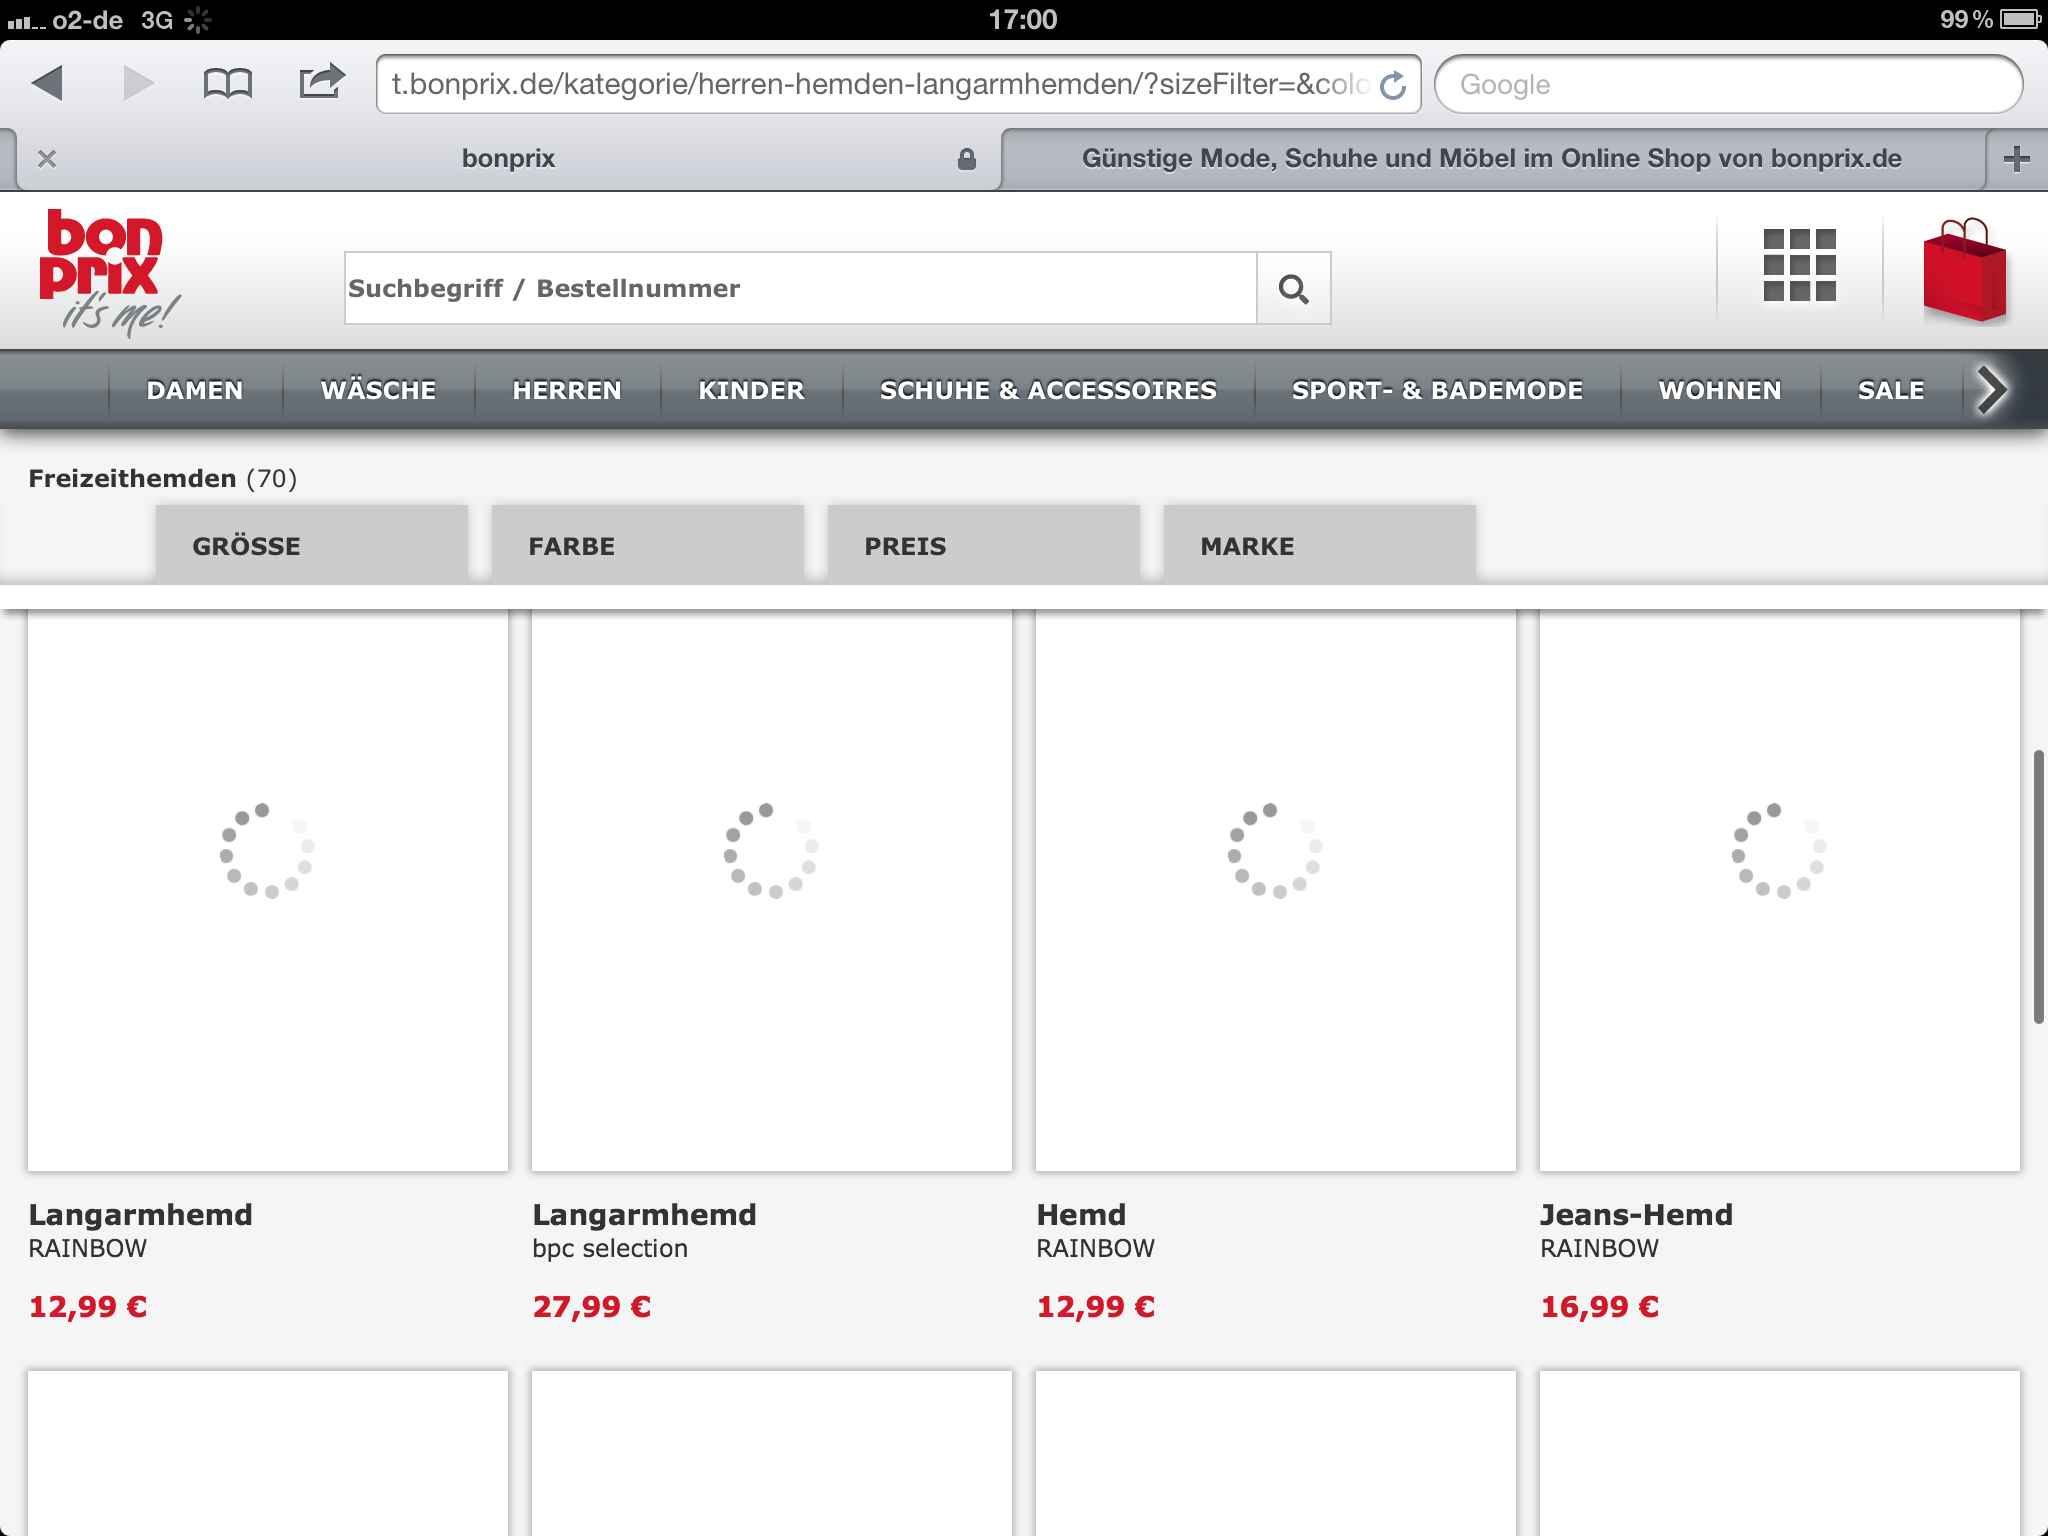
Task: Open a new tab with plus
Action: click(2016, 159)
